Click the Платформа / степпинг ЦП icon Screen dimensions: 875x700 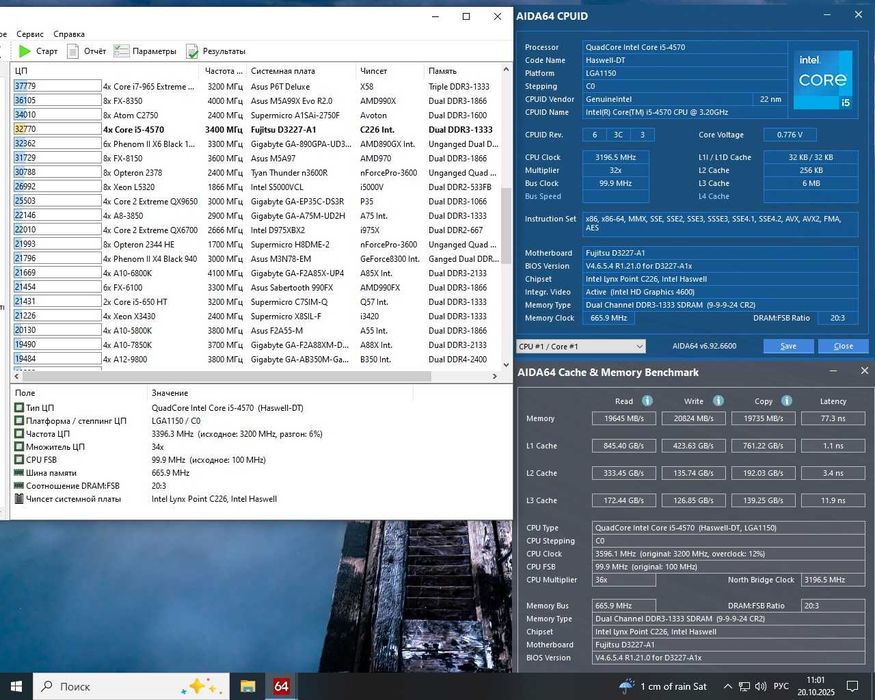(19, 420)
